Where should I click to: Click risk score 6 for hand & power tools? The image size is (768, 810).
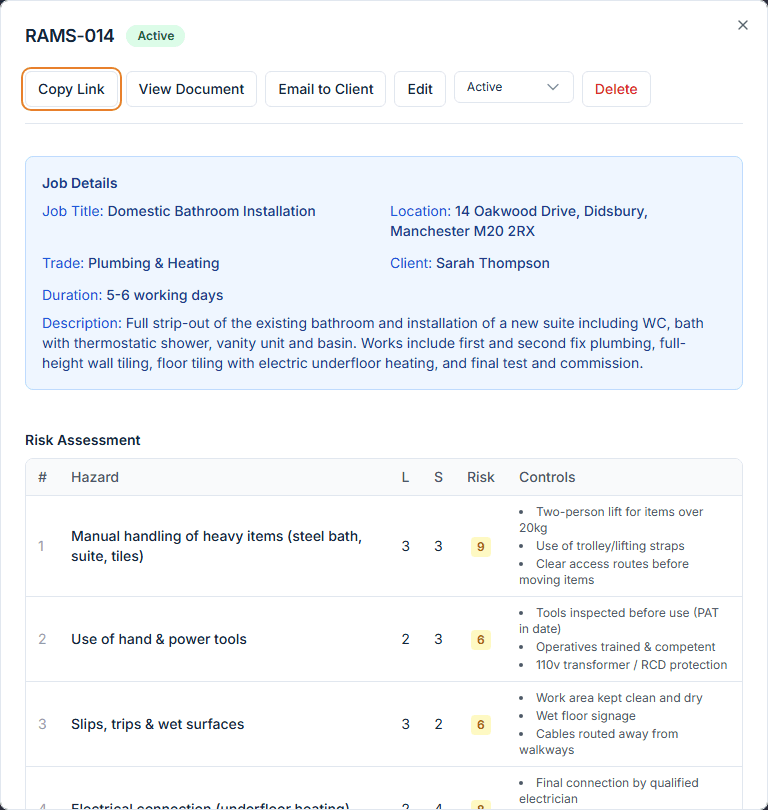[481, 640]
